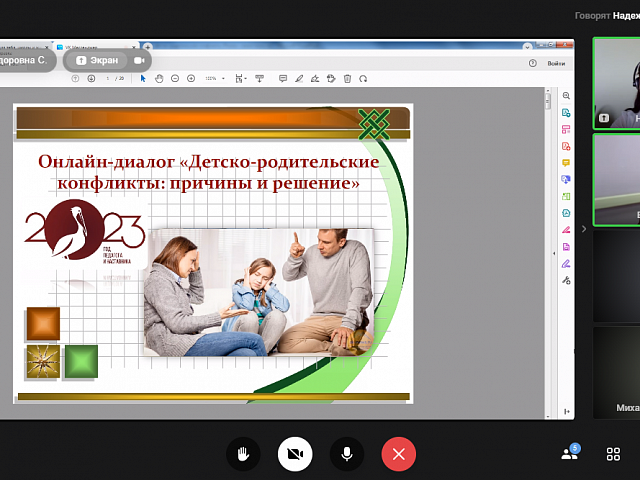Click the zoom in plus icon
This screenshot has height=480, width=640.
pyautogui.click(x=191, y=78)
